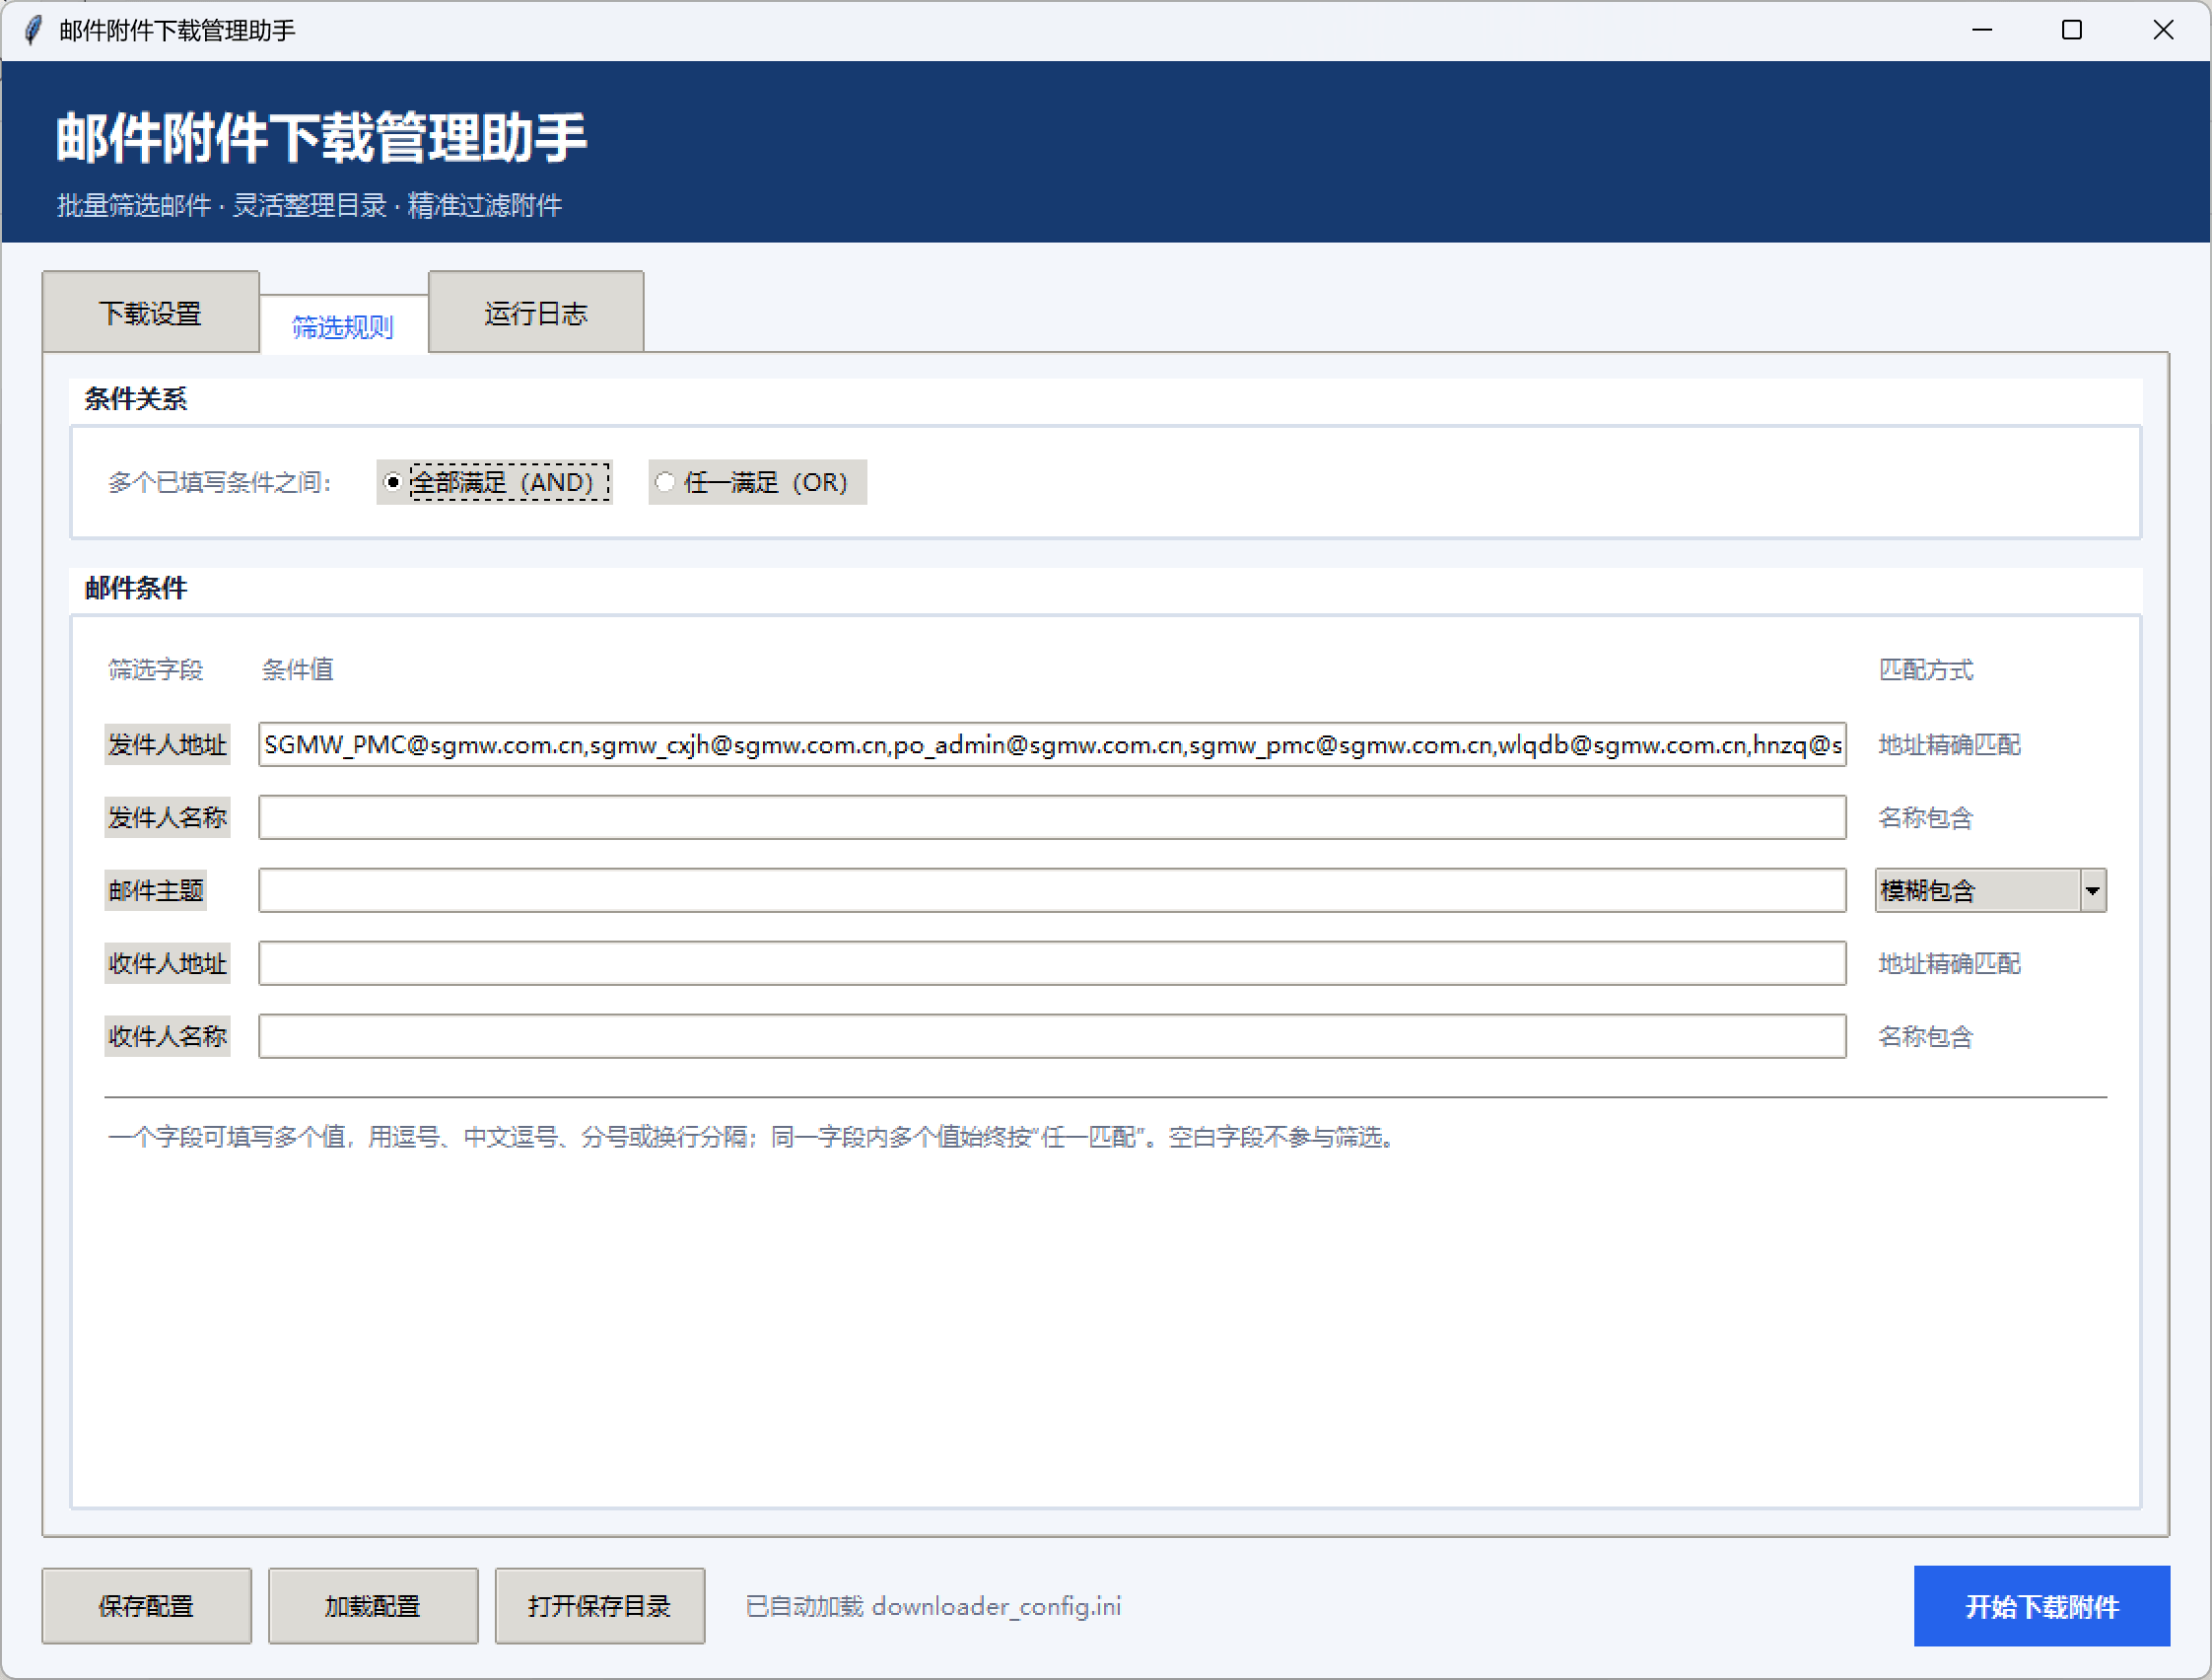
Task: Click the 条件关系 section heading
Action: click(x=136, y=399)
